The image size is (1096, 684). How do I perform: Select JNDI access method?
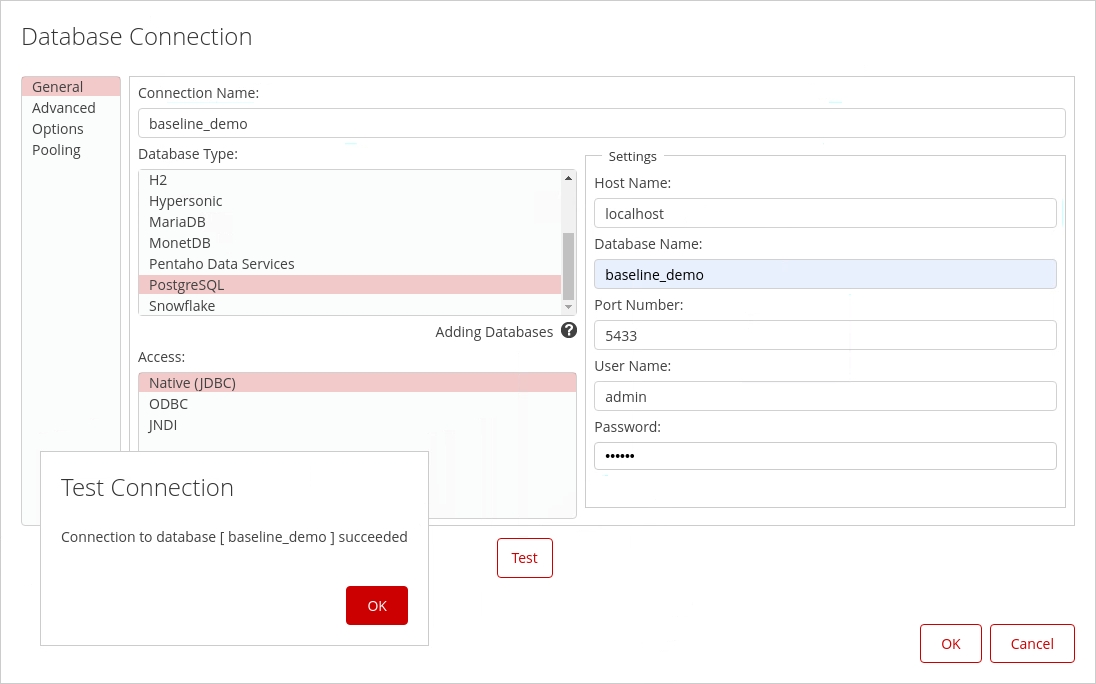[163, 425]
